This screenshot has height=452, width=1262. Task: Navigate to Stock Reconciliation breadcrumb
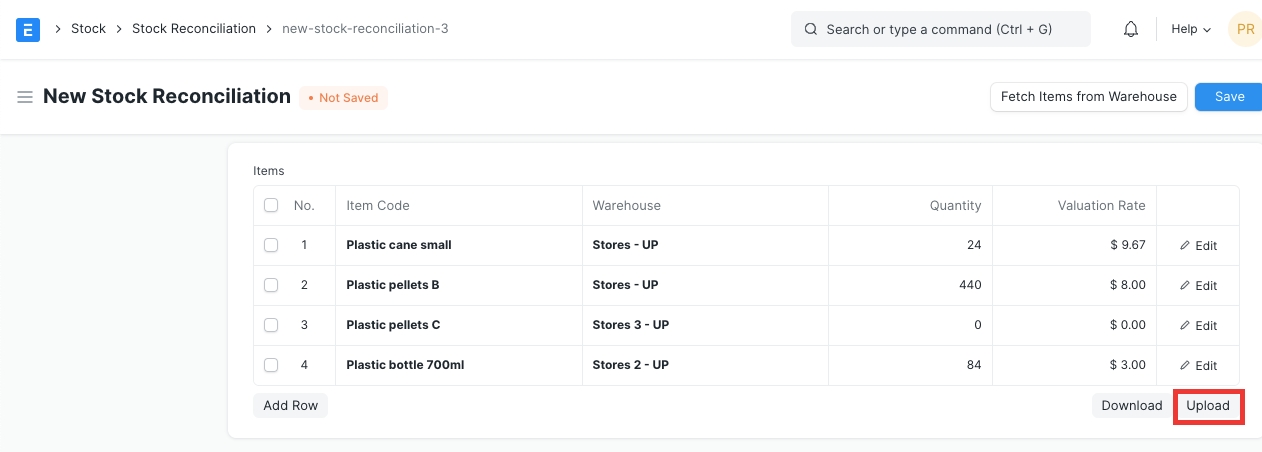pyautogui.click(x=194, y=29)
